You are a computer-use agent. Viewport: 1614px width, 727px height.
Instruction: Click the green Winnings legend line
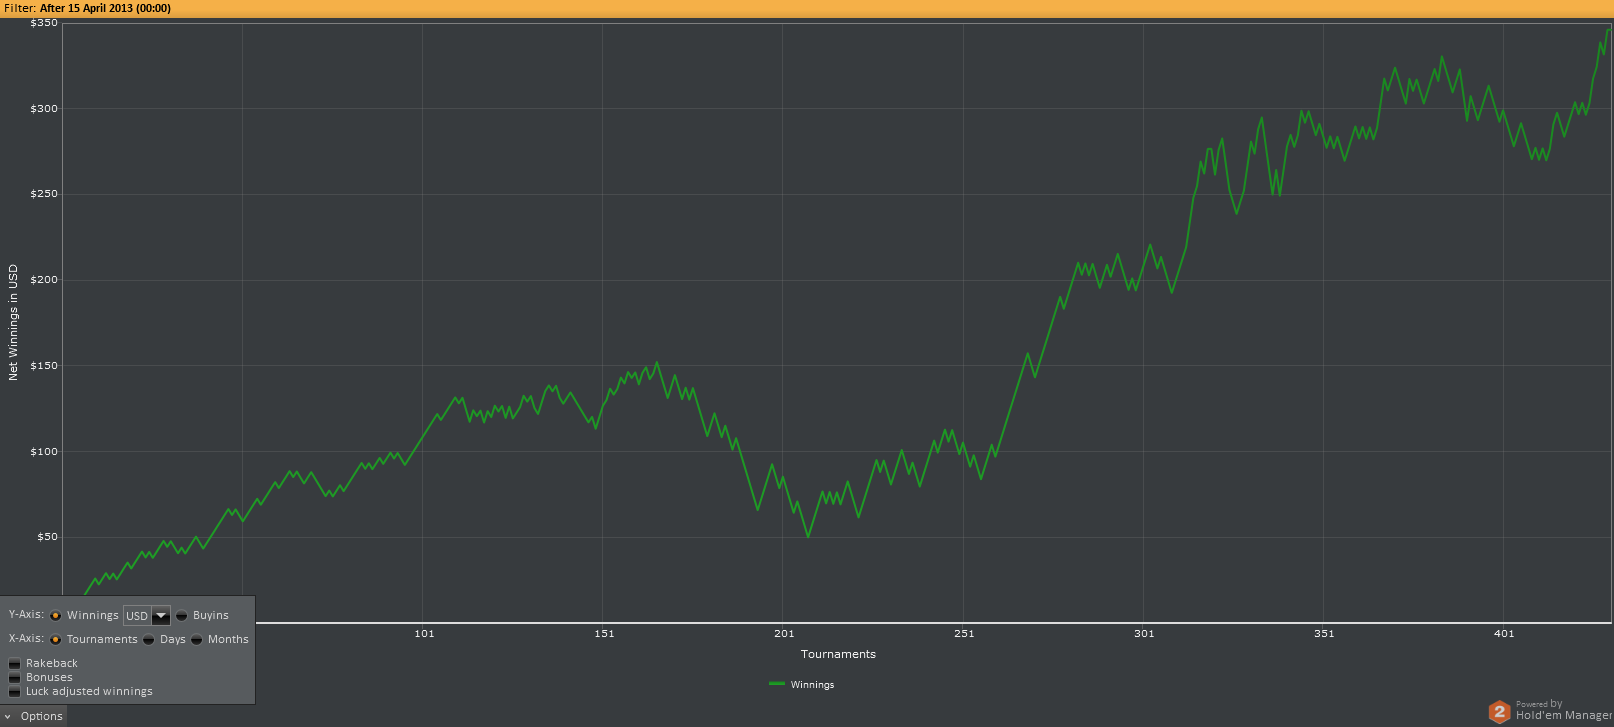777,684
